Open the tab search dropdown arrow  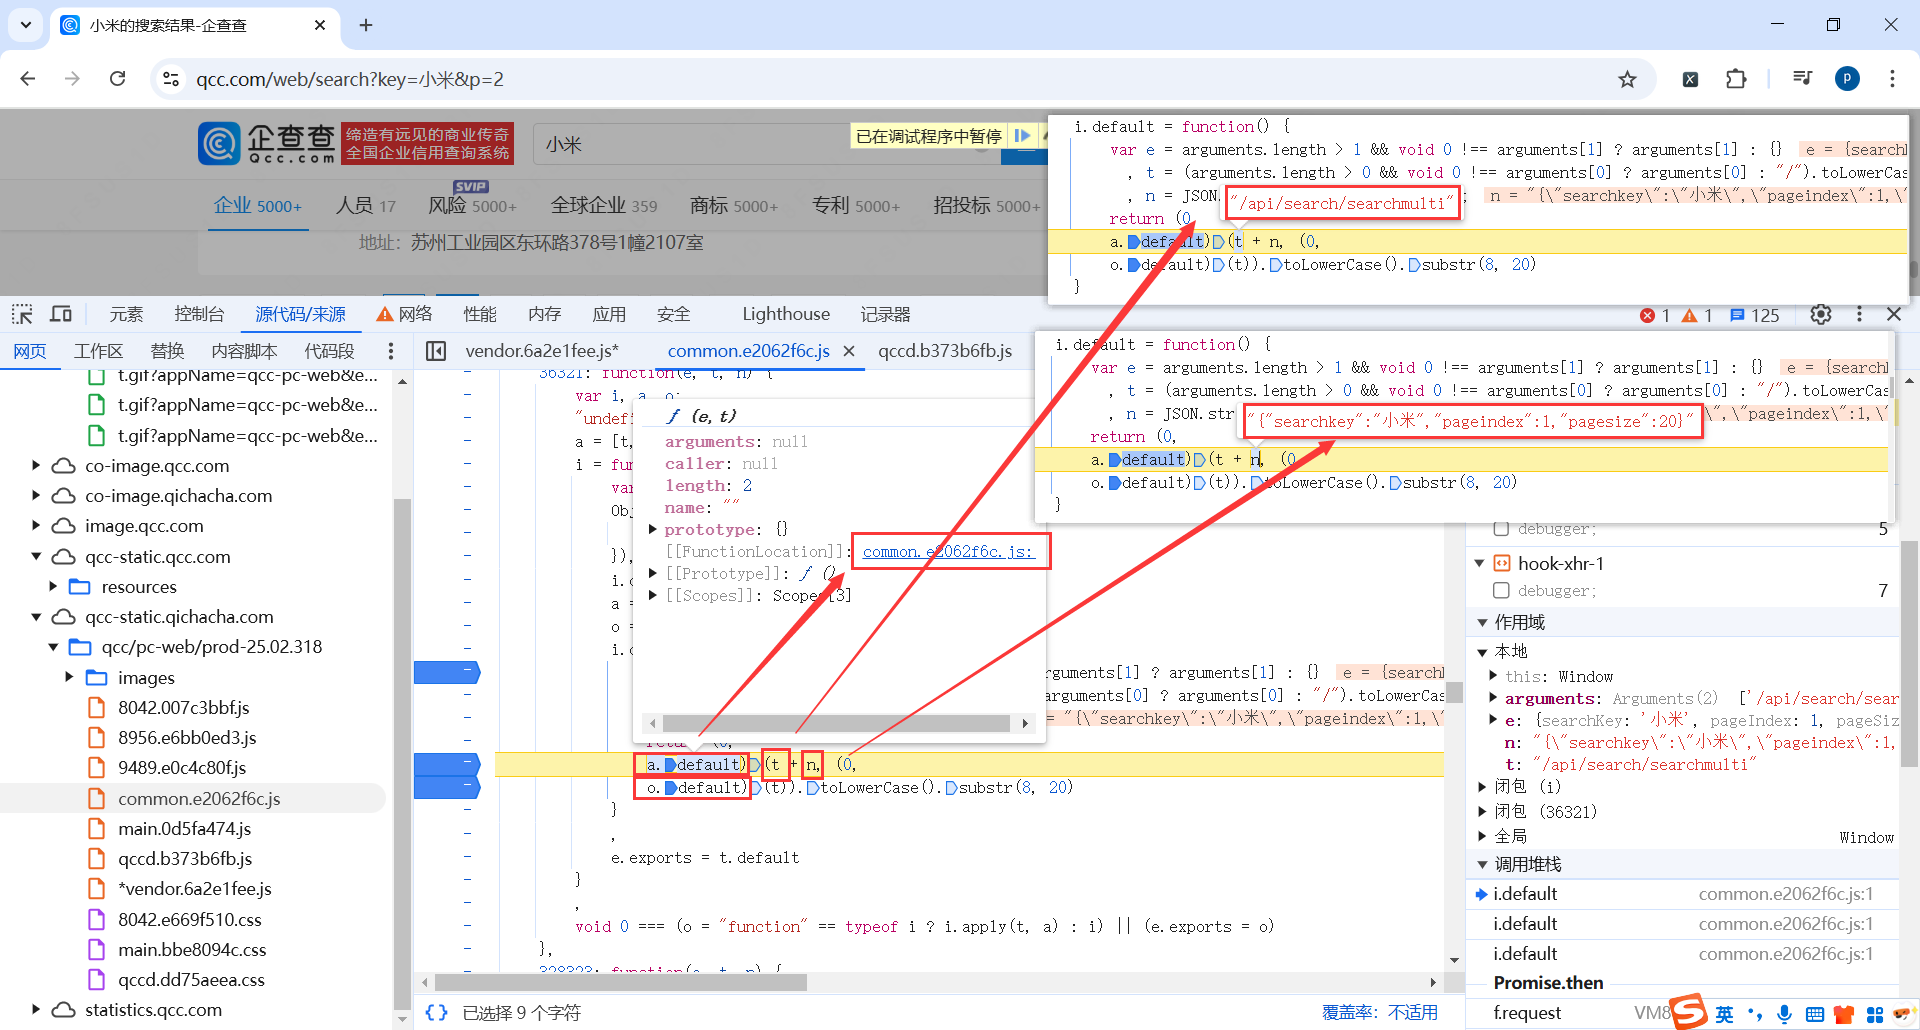coord(26,25)
